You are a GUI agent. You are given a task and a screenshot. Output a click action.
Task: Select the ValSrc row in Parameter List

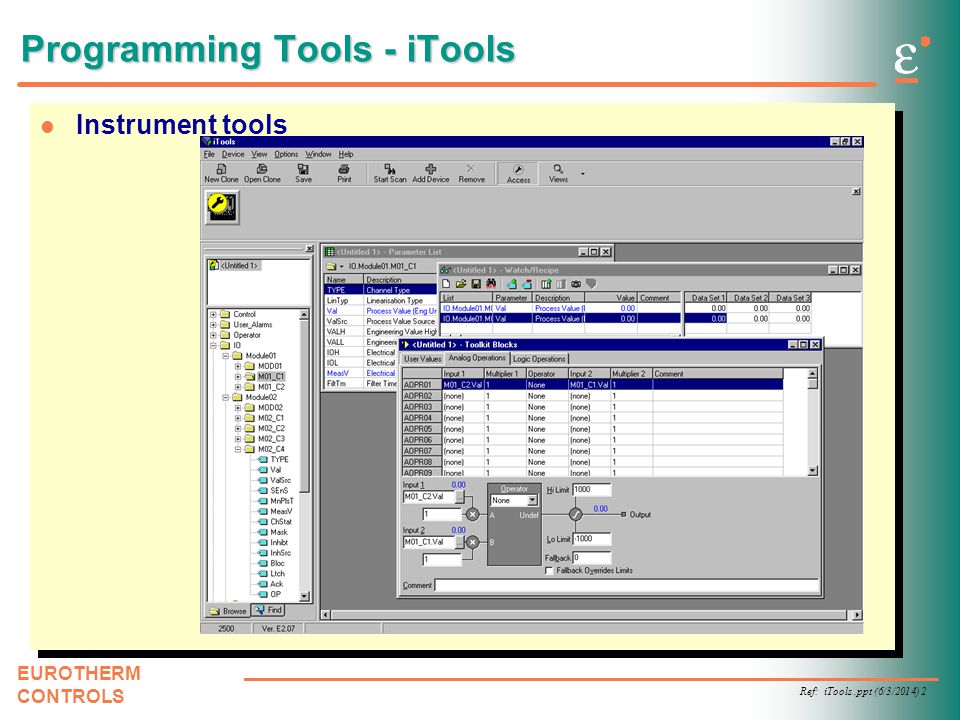point(381,321)
